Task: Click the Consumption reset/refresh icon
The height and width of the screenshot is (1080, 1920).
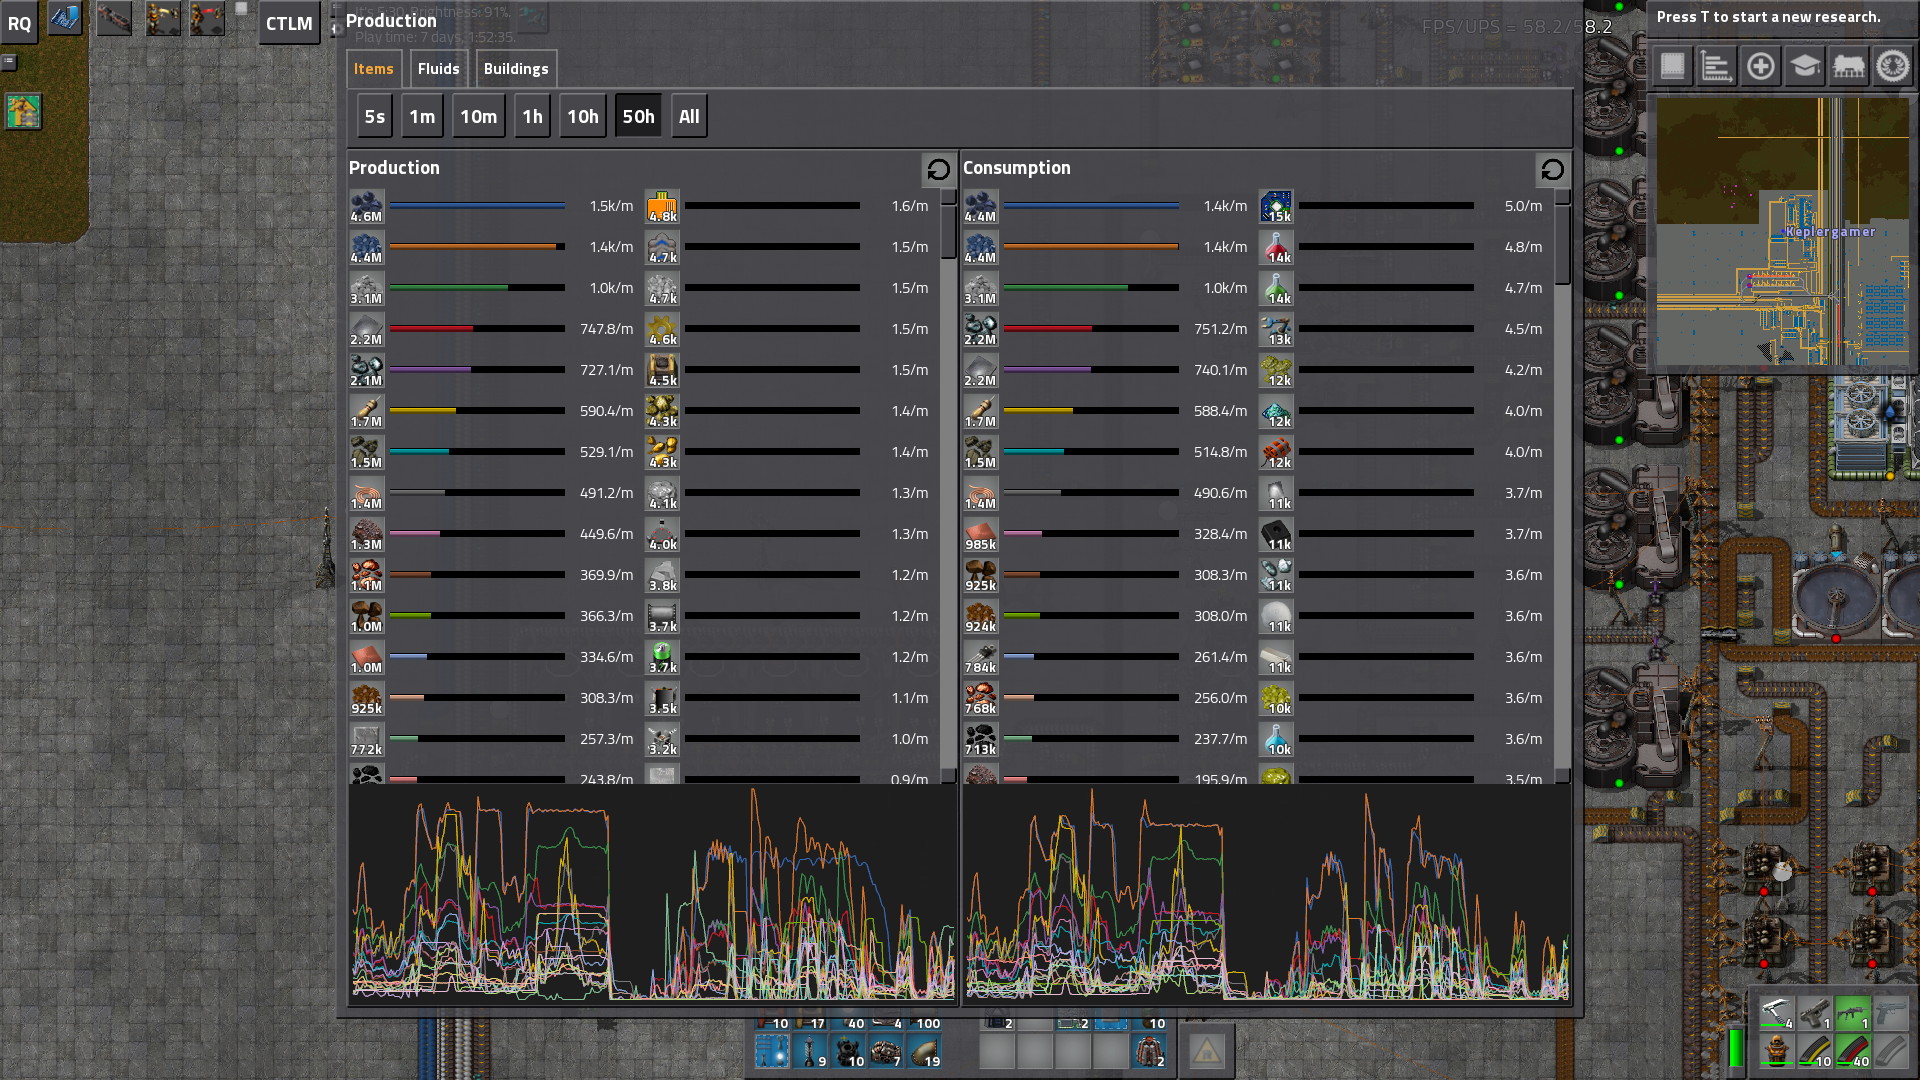Action: click(x=1553, y=170)
